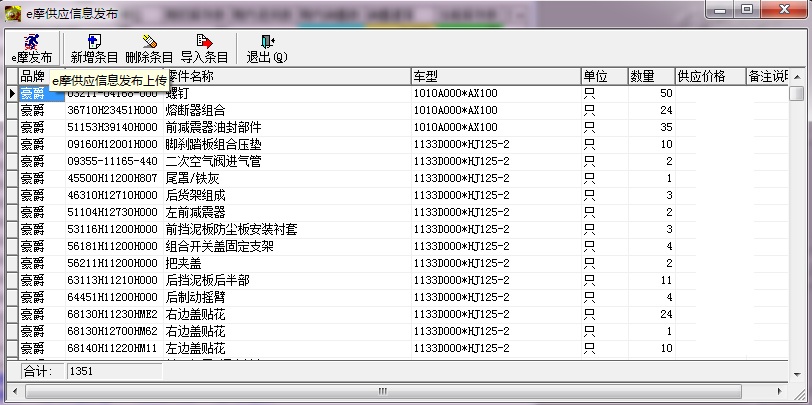This screenshot has height=405, width=812.
Task: Select part name 脚刹踏板组合压垫
Action: (x=213, y=144)
